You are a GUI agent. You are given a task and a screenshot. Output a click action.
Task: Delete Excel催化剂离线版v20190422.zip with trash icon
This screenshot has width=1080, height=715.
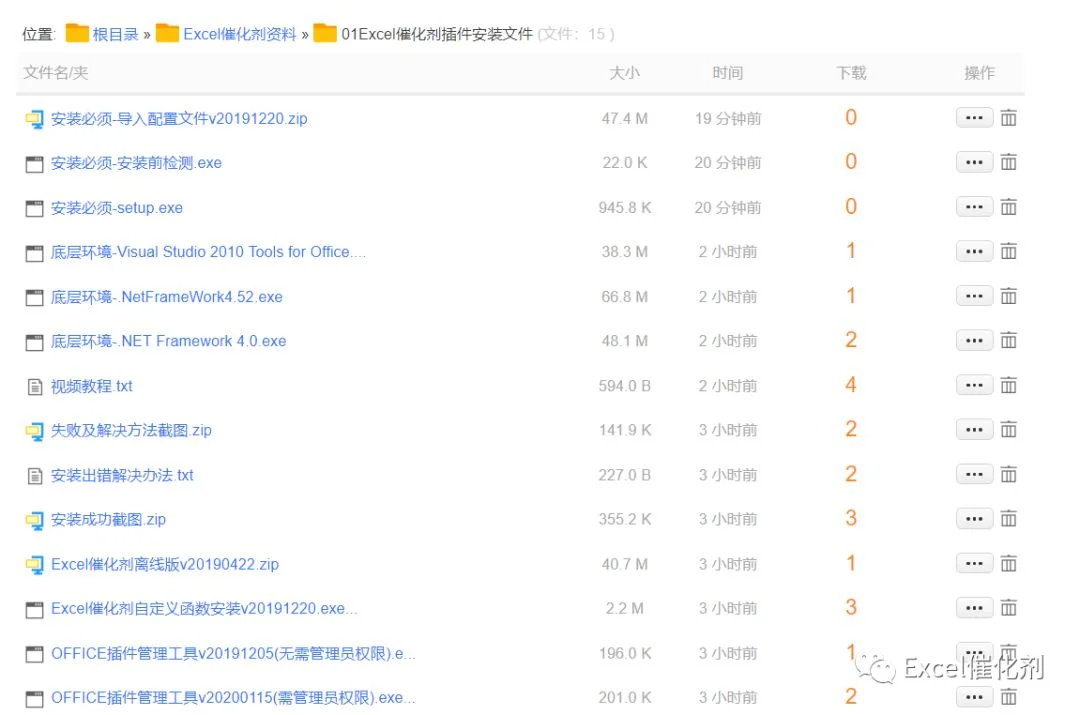1008,563
